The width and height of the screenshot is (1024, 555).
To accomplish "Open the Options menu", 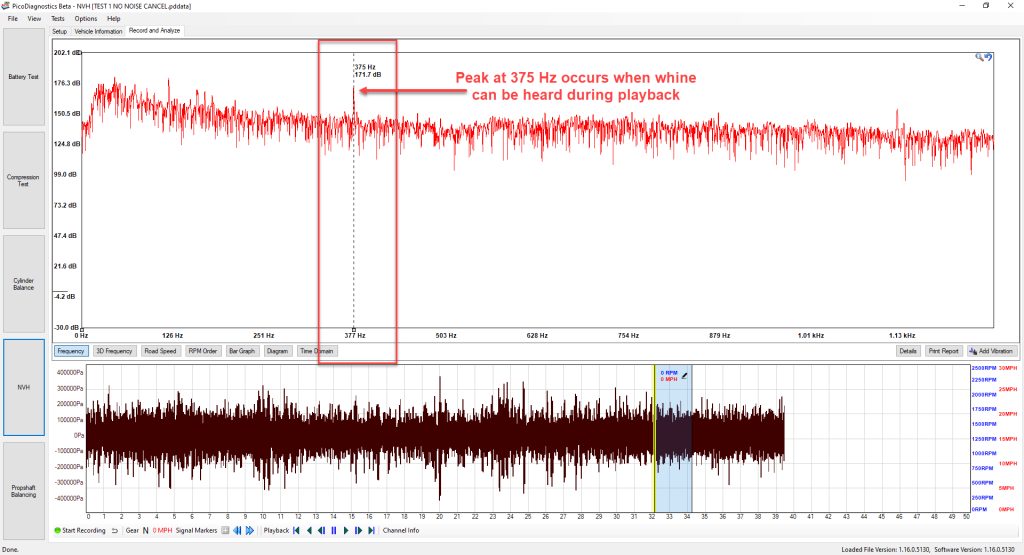I will (x=86, y=18).
